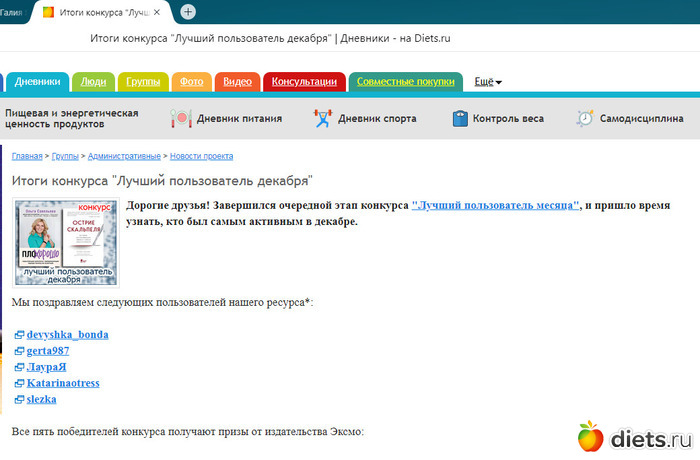The width and height of the screenshot is (700, 460).
Task: Open the slezka user profile link
Action: (41, 399)
